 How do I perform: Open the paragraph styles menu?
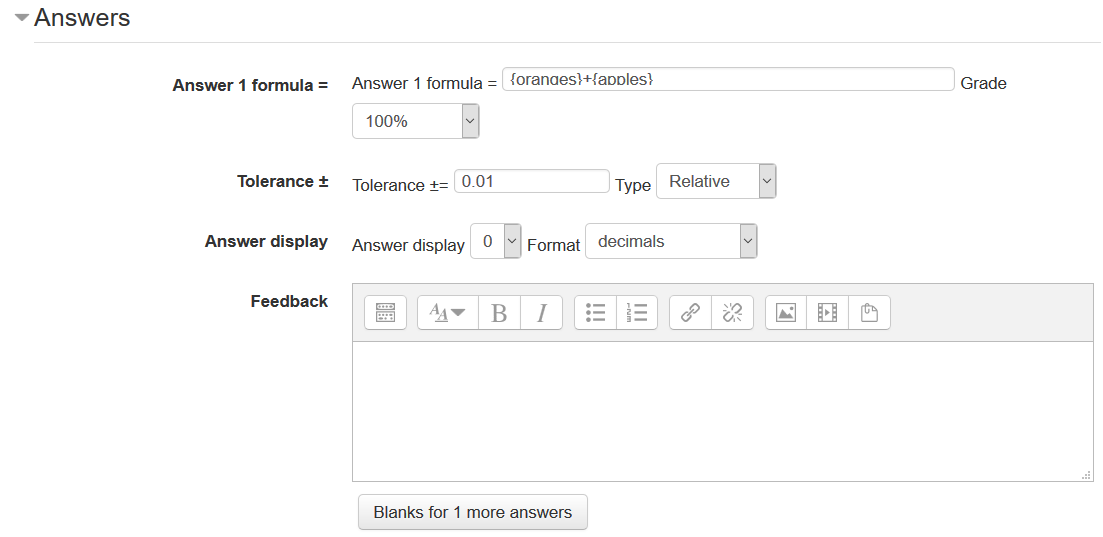(x=447, y=313)
